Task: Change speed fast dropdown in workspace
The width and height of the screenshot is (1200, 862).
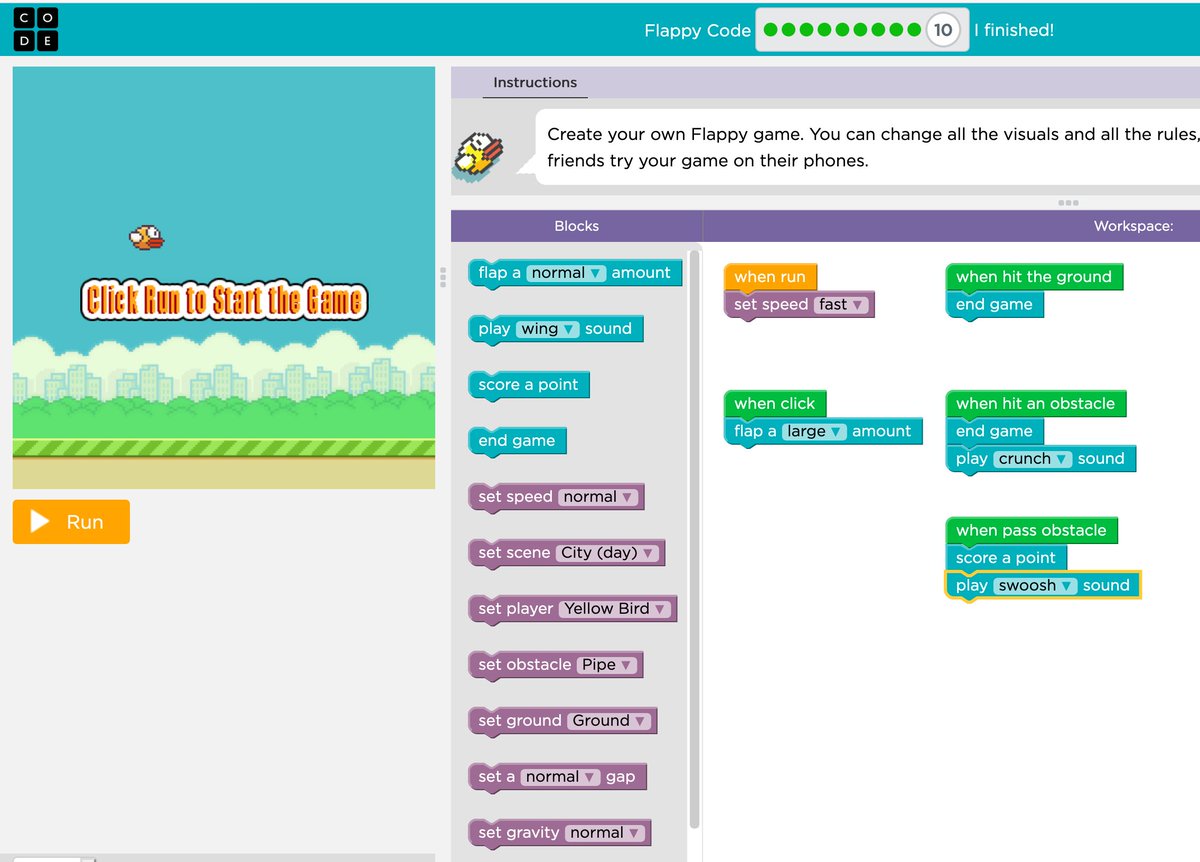Action: (x=842, y=305)
